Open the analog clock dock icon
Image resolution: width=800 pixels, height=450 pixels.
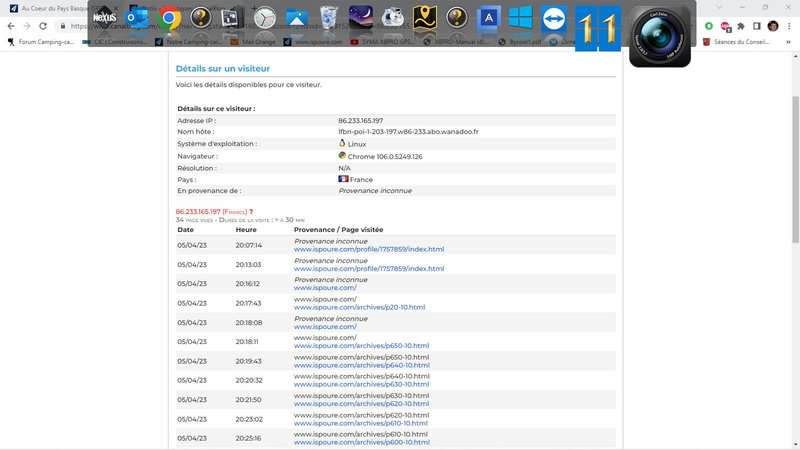click(265, 18)
